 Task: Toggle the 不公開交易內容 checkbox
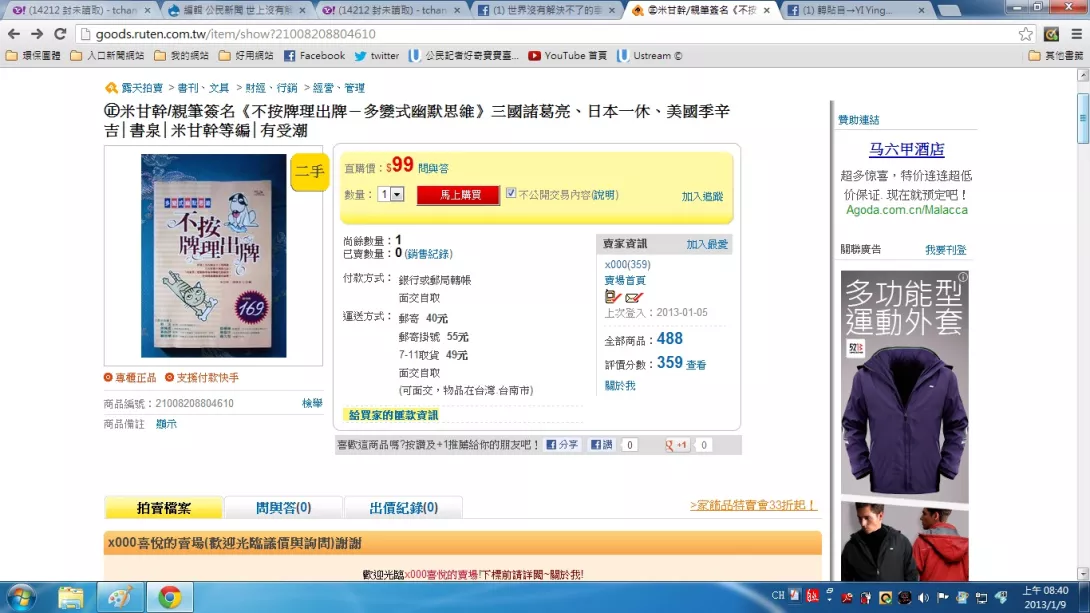click(511, 193)
